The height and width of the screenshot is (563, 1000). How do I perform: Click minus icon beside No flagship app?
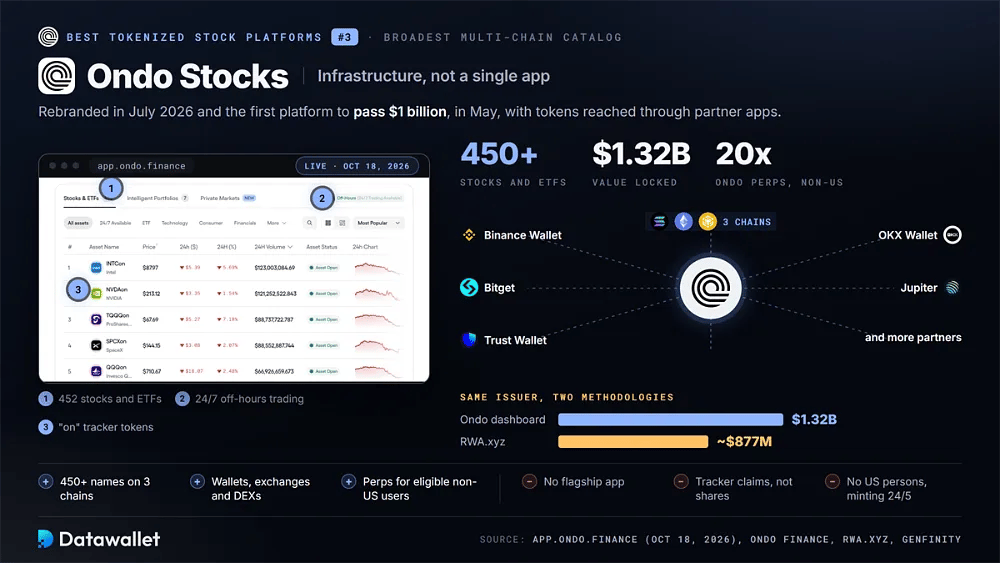[x=529, y=482]
